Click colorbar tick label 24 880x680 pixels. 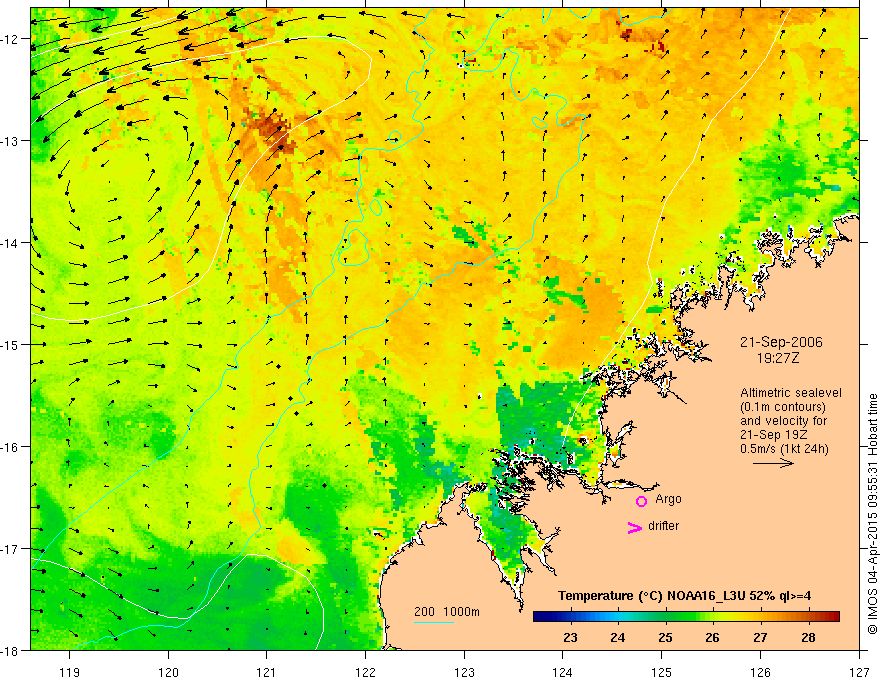pos(618,638)
